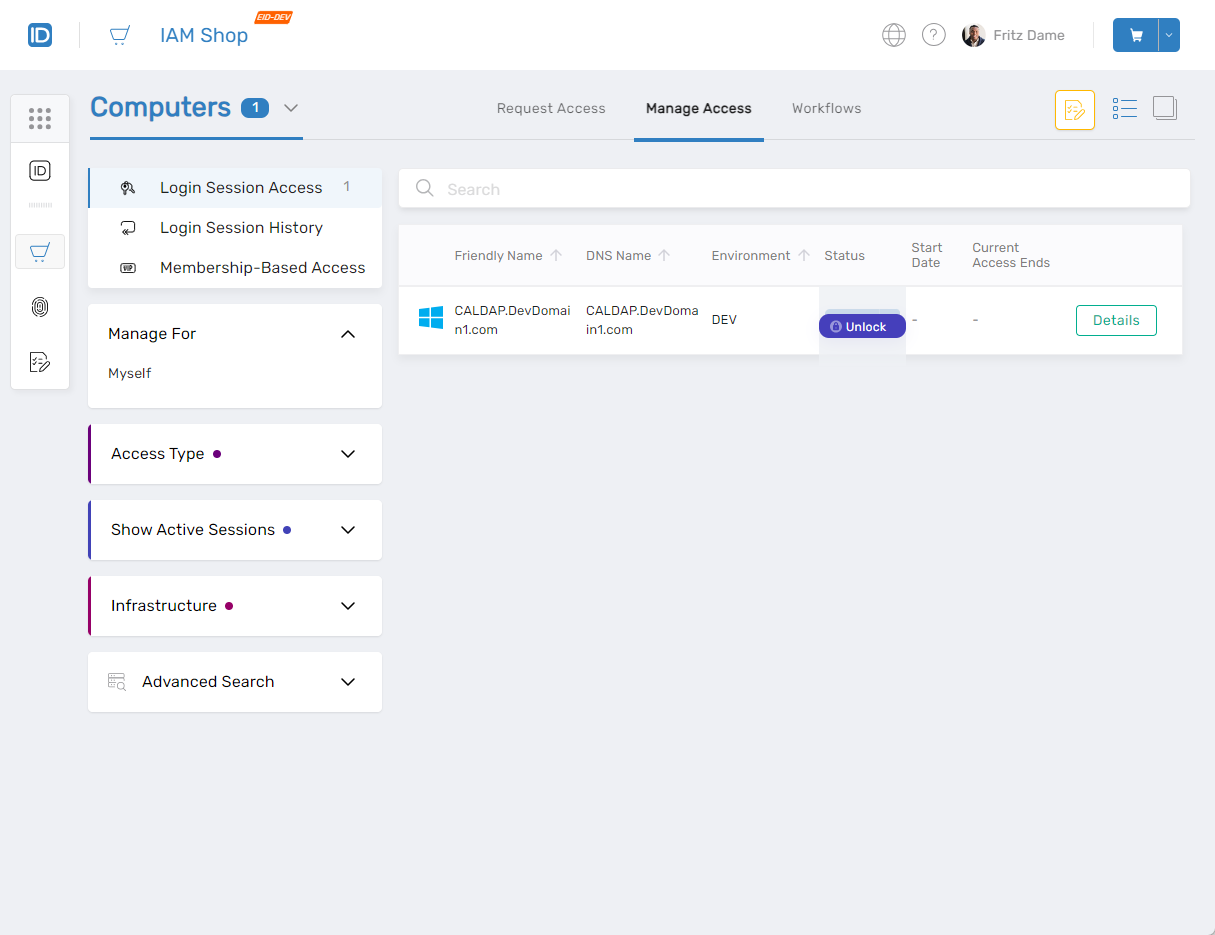Open the Workflows tab

[826, 108]
